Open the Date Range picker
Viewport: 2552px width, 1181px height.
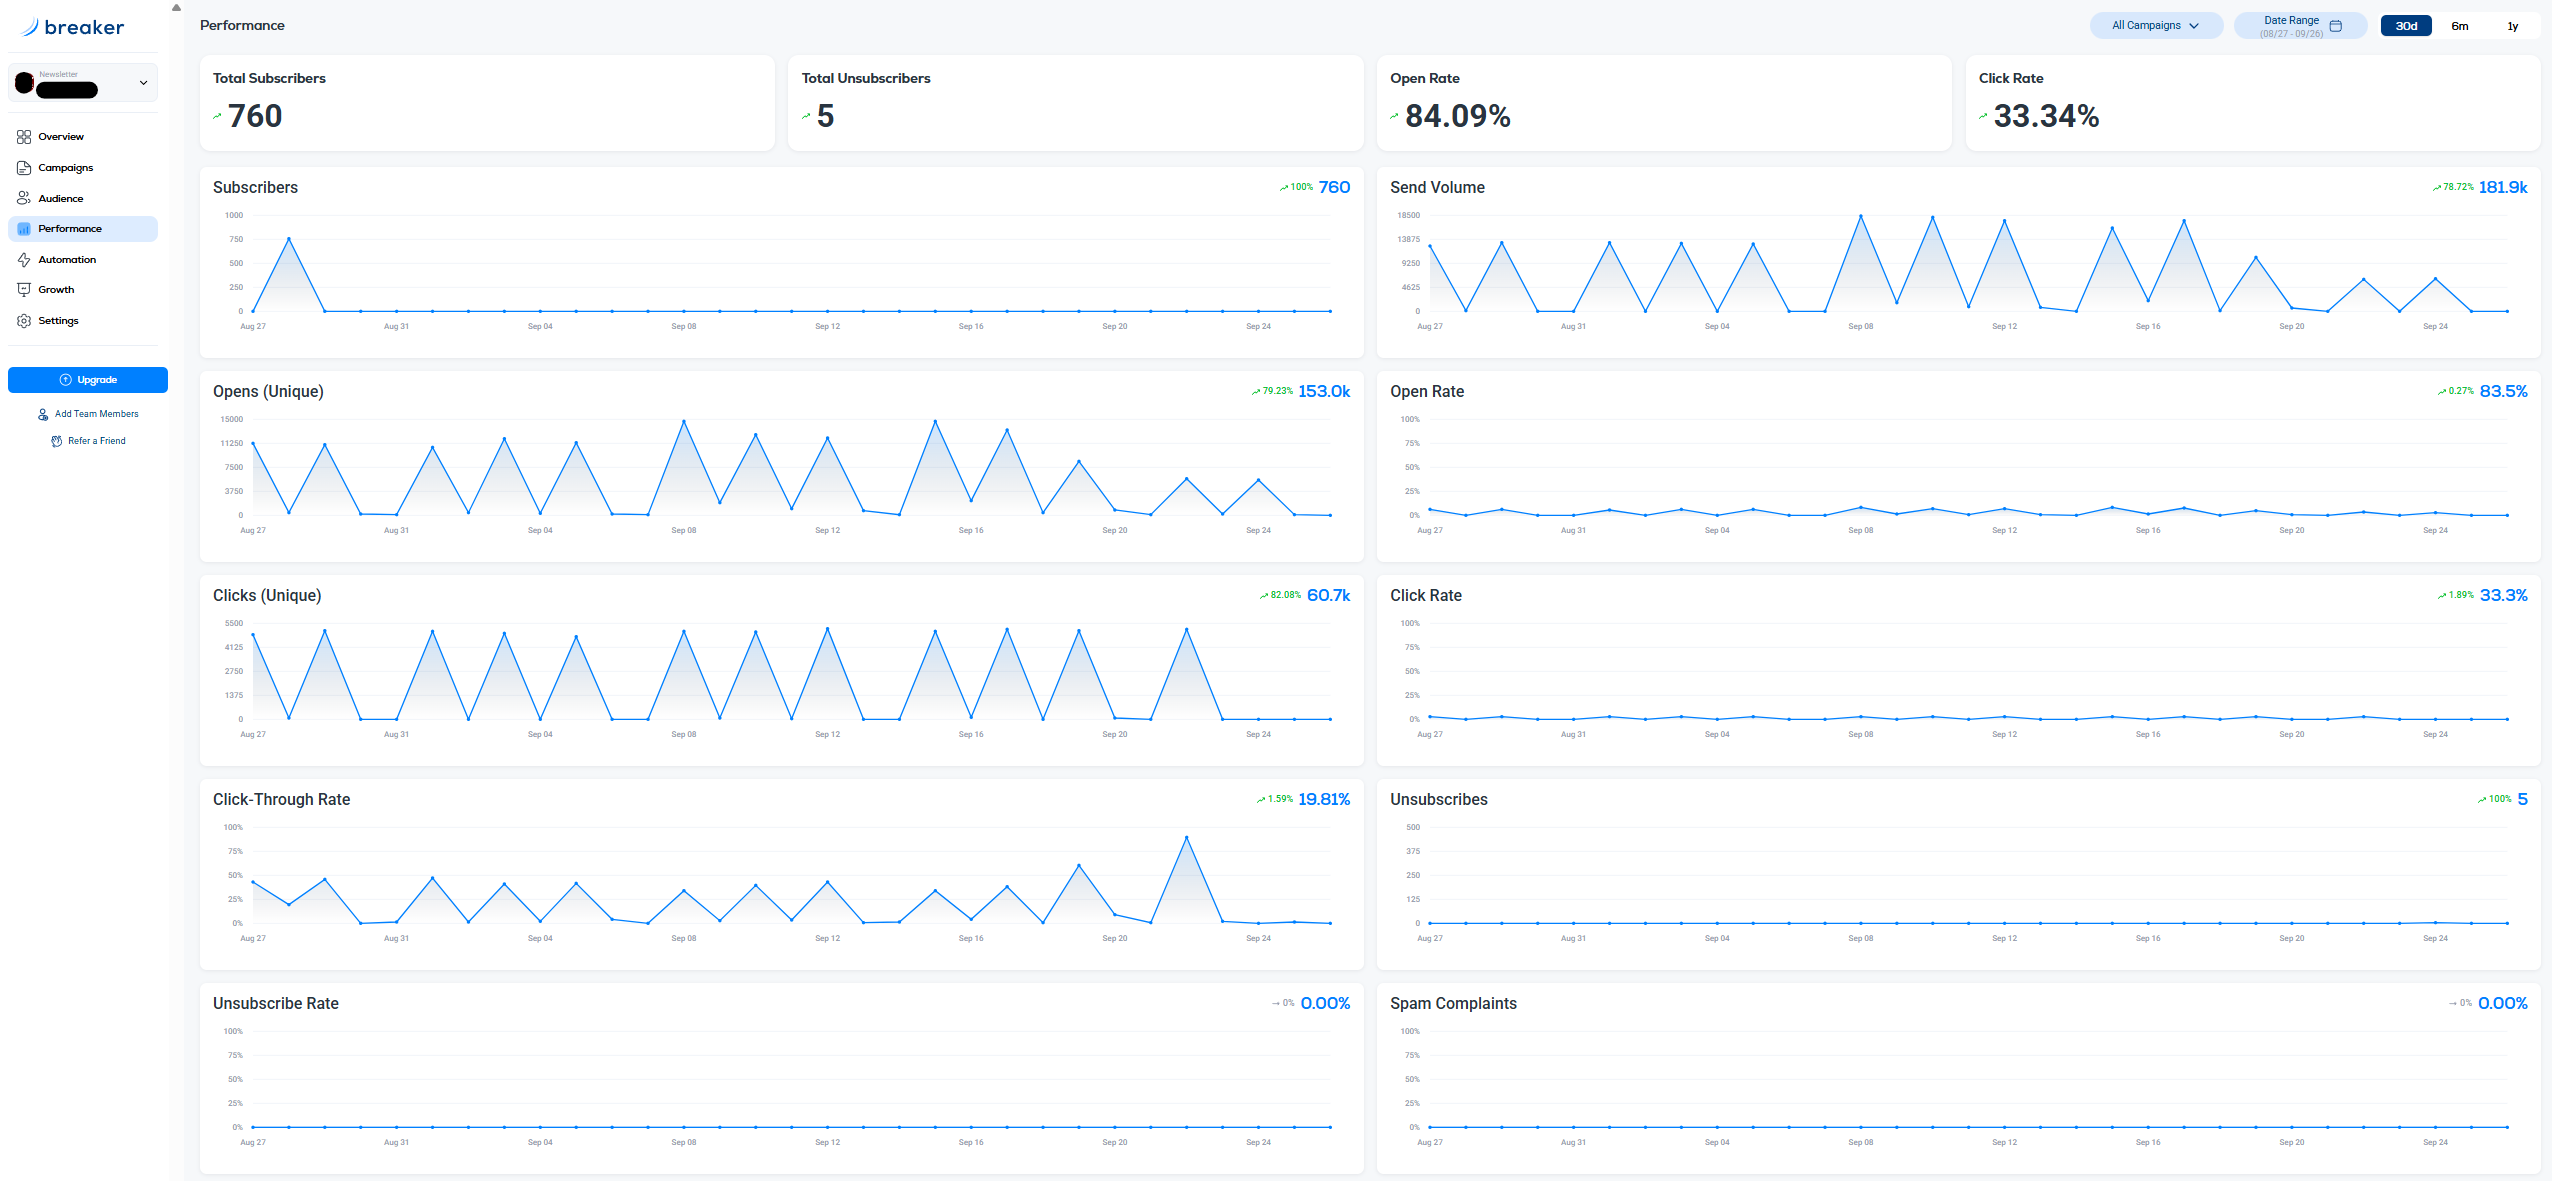pyautogui.click(x=2291, y=26)
